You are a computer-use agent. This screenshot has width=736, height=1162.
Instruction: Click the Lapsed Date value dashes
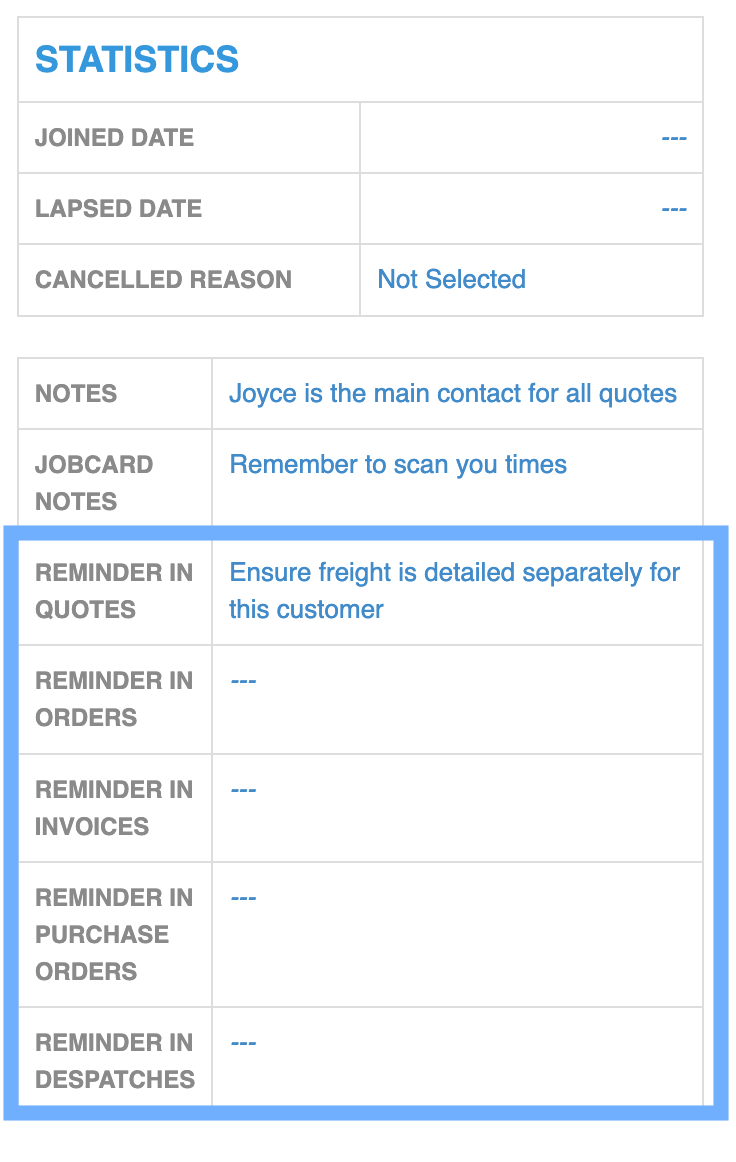(x=674, y=210)
